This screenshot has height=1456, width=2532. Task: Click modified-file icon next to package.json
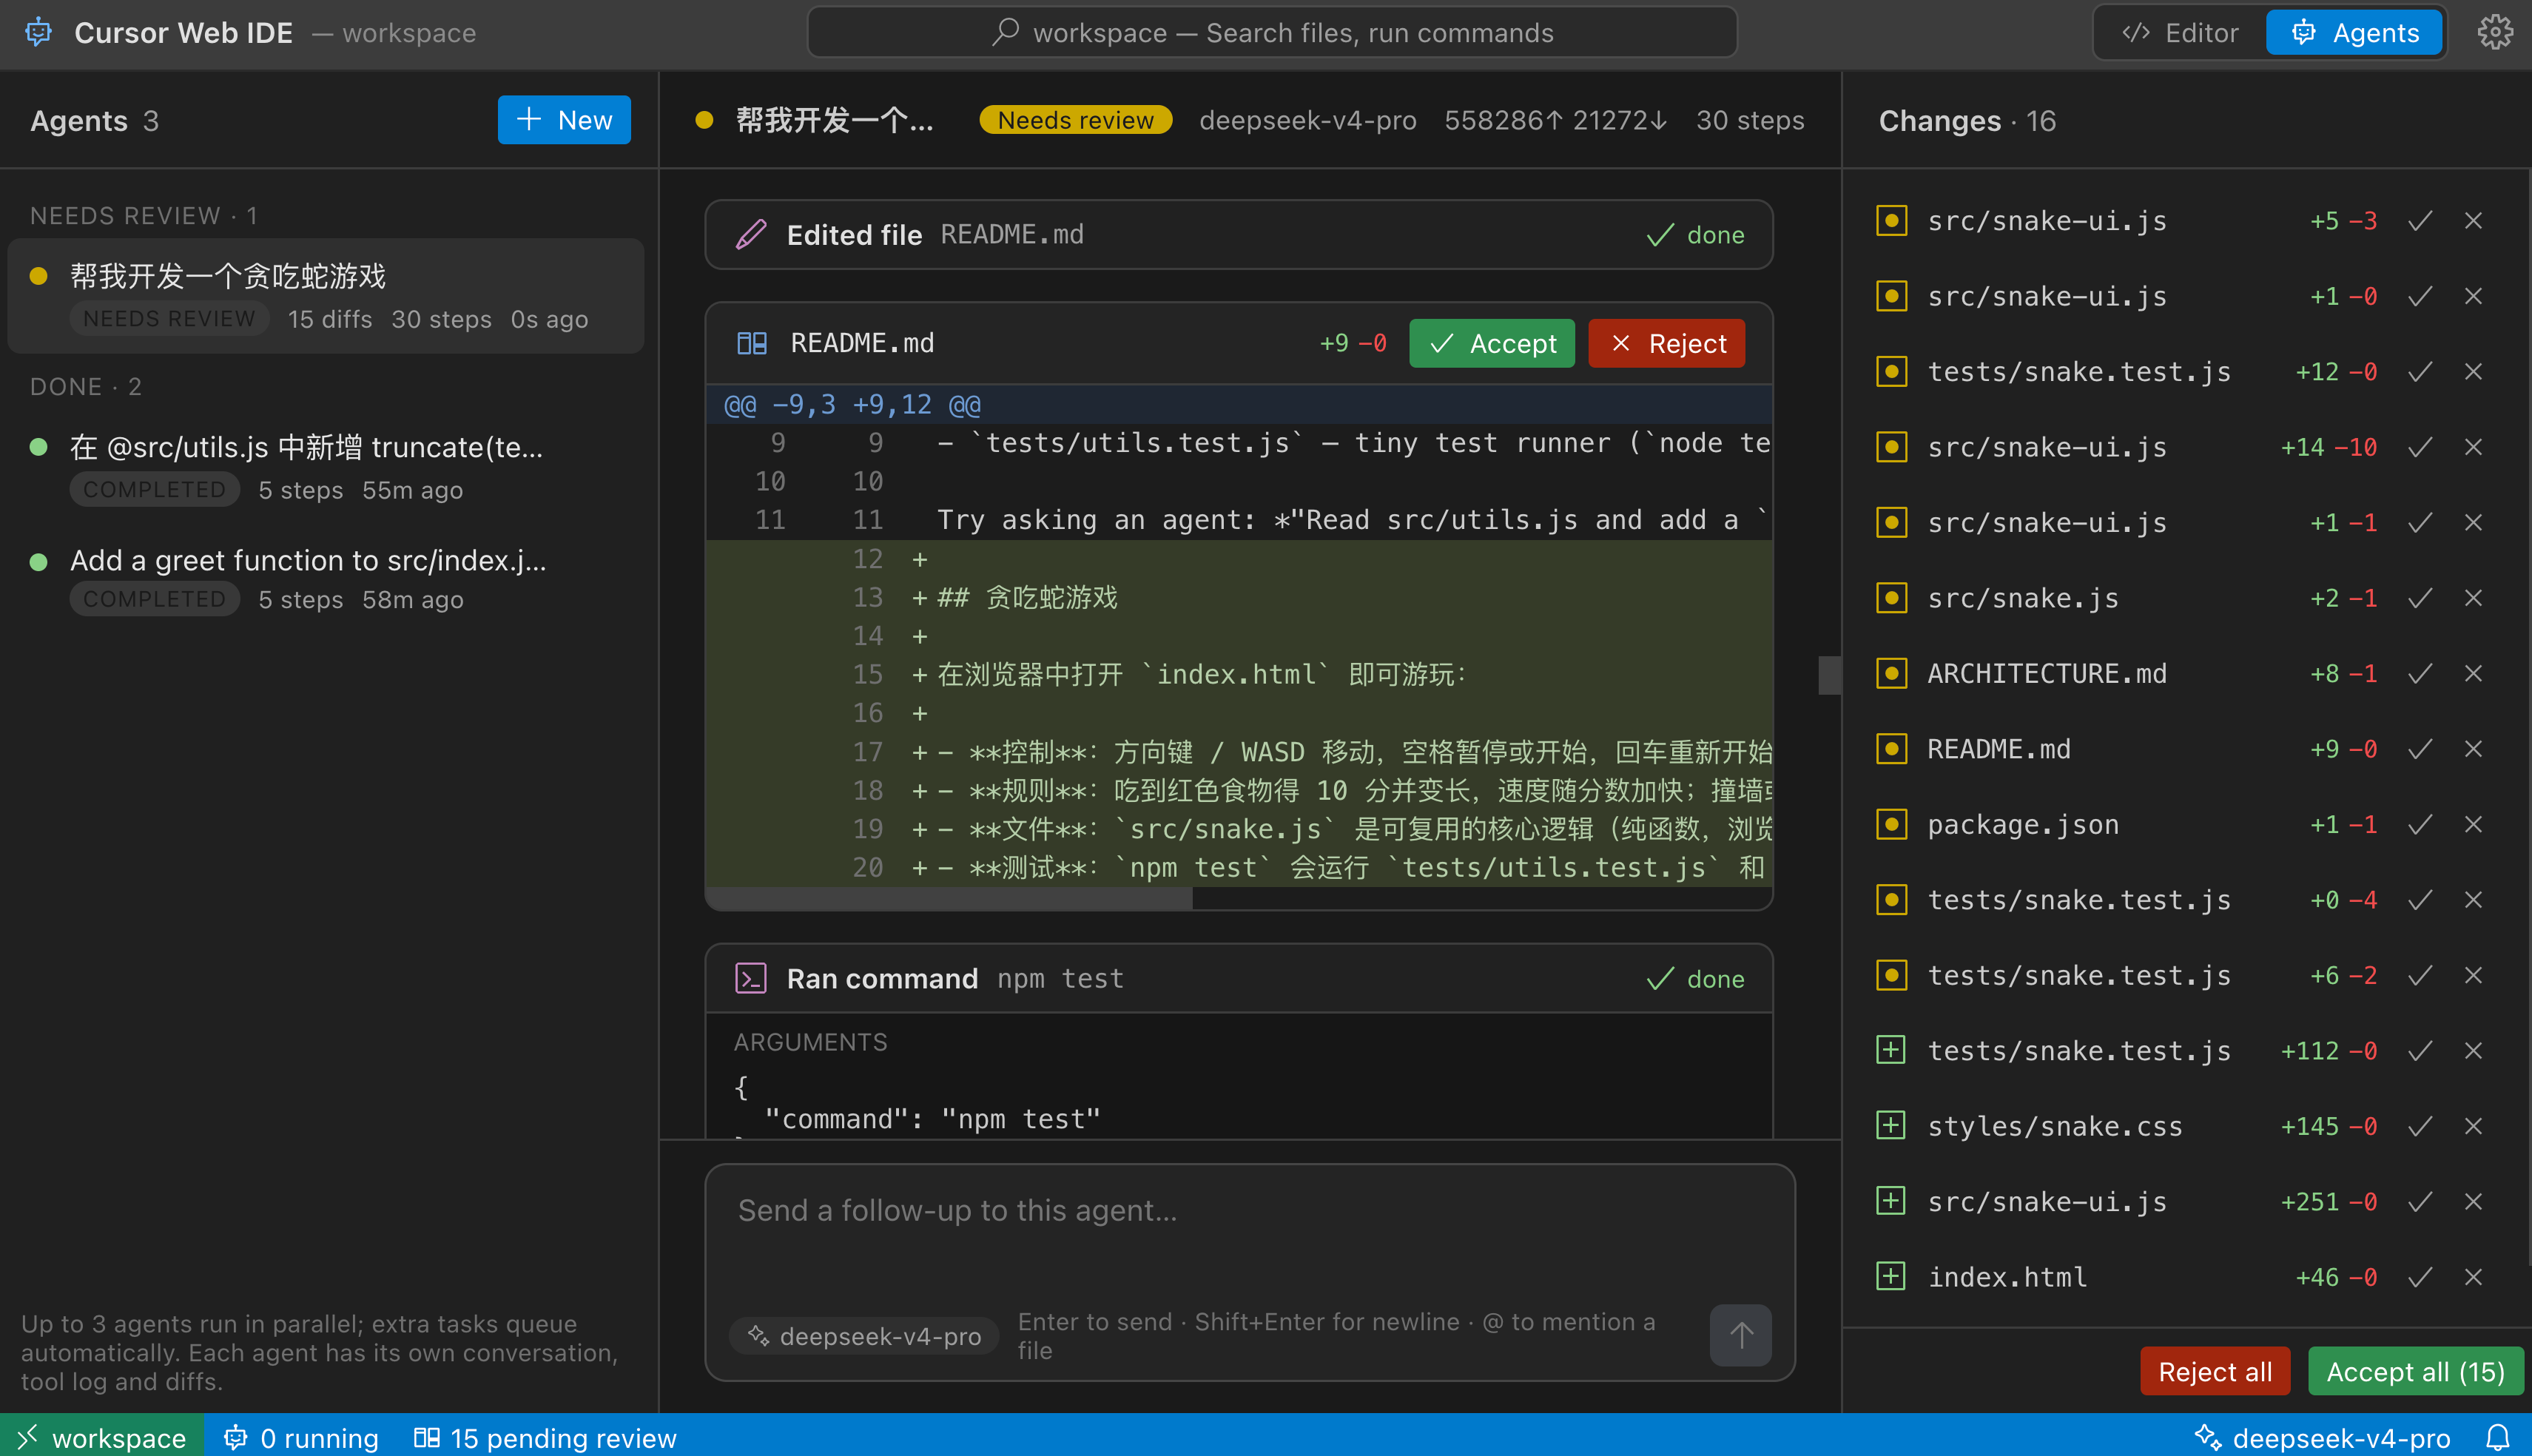[1891, 824]
